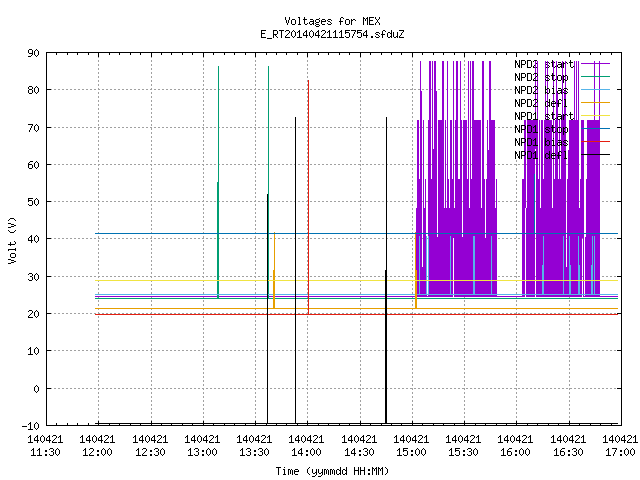Click the y-axis tick label 0
The width and height of the screenshot is (640, 480).
click(x=36, y=389)
